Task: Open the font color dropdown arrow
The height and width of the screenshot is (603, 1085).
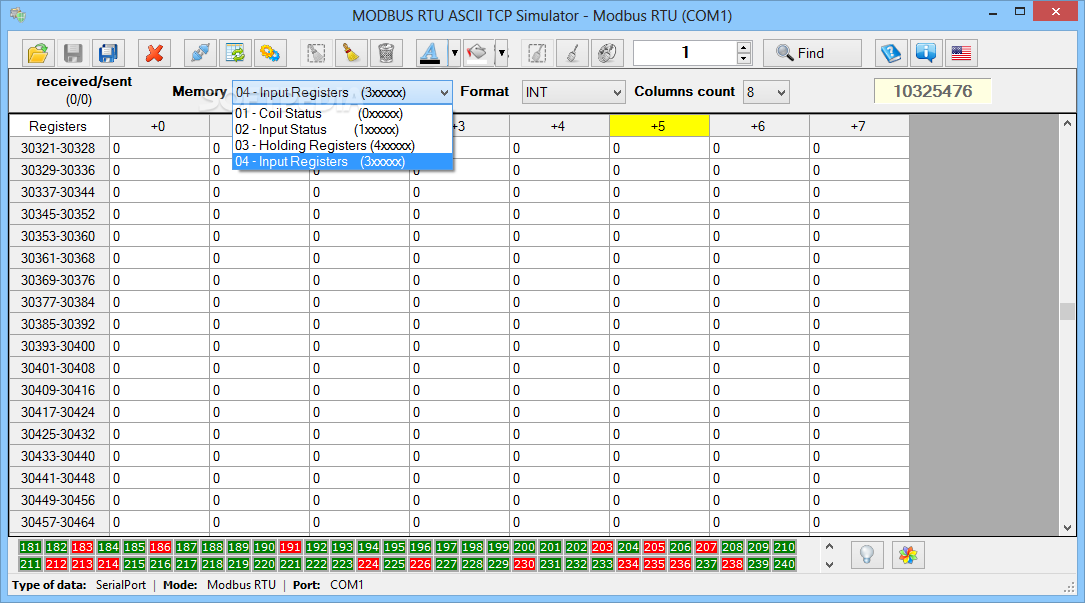Action: point(455,53)
